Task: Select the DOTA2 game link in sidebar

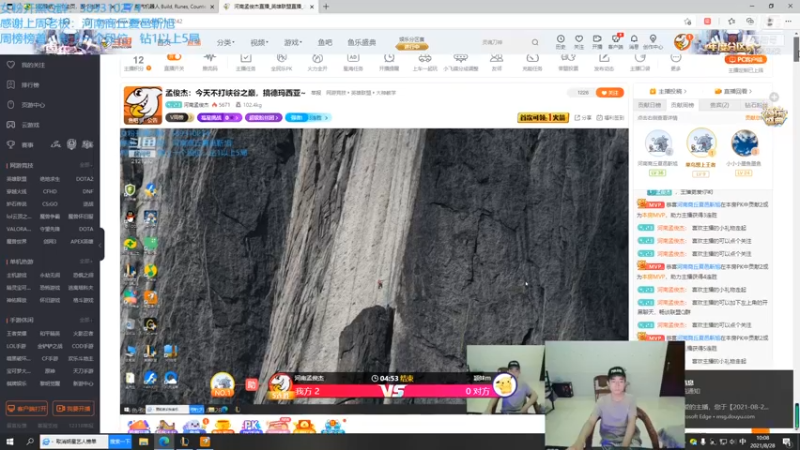Action: pos(84,179)
